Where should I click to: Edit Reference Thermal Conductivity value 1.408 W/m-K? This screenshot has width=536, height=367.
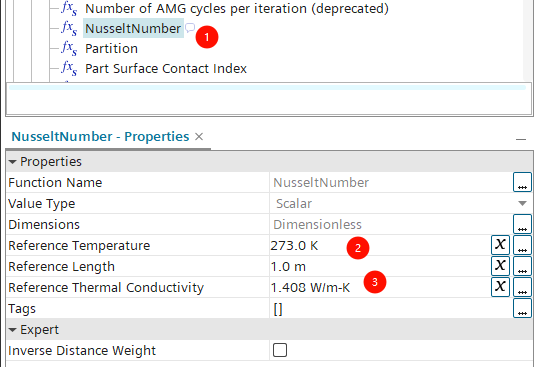click(x=310, y=288)
